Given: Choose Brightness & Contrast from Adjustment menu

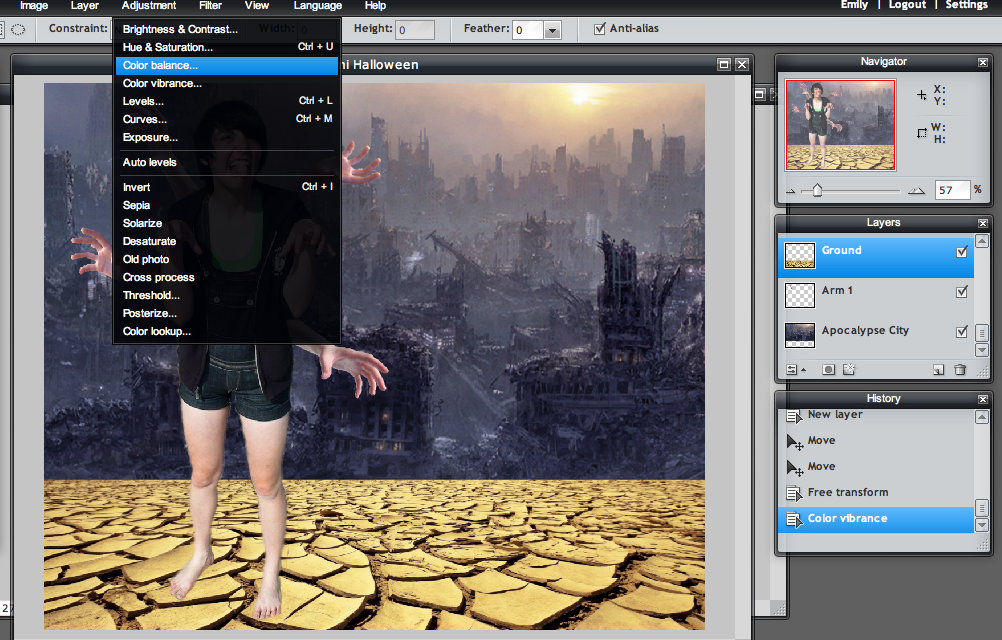Looking at the screenshot, I should (x=227, y=29).
